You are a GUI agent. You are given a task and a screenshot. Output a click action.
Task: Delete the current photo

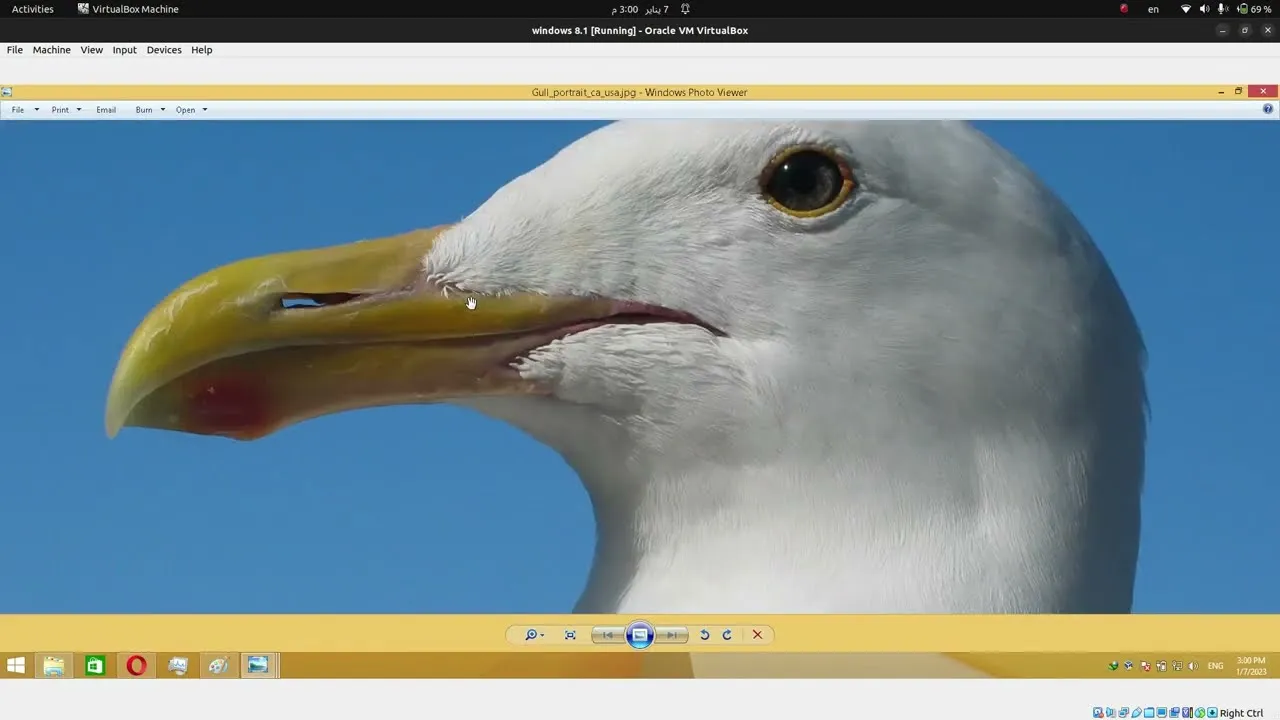point(757,635)
